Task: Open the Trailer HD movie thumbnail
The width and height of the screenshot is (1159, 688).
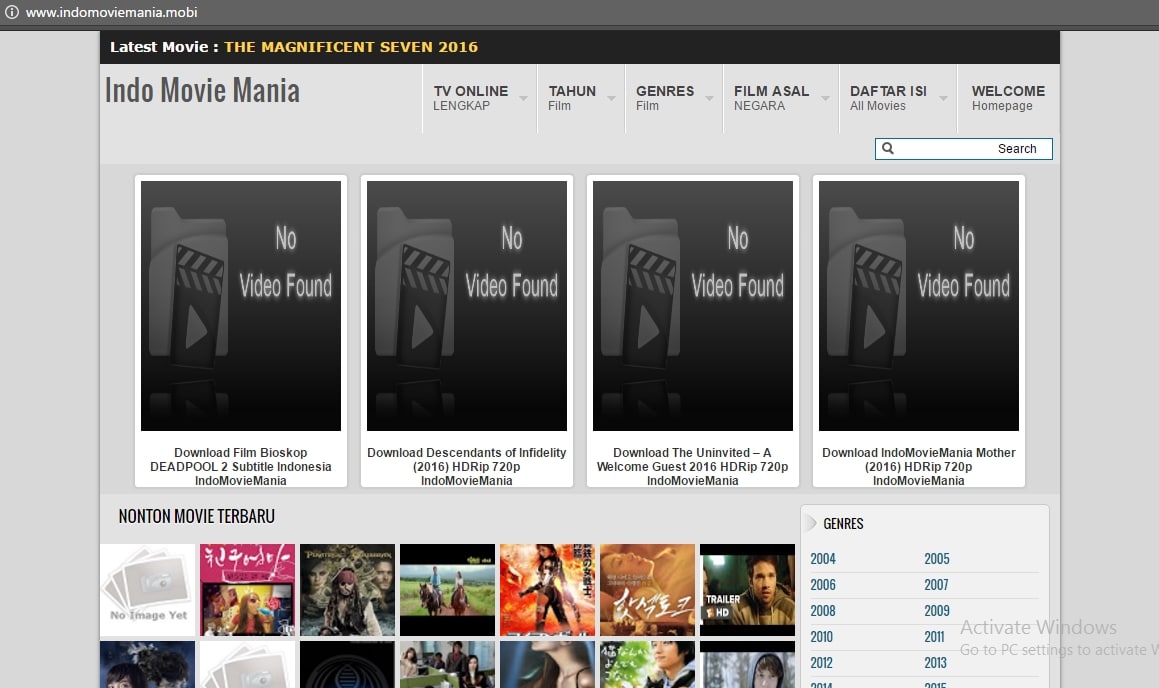Action: point(747,590)
